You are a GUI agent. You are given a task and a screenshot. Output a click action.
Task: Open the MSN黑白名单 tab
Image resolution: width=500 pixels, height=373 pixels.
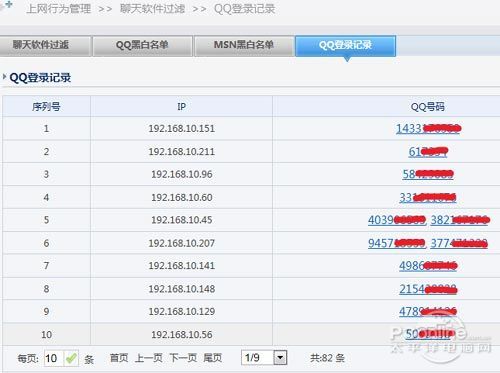[x=244, y=45]
